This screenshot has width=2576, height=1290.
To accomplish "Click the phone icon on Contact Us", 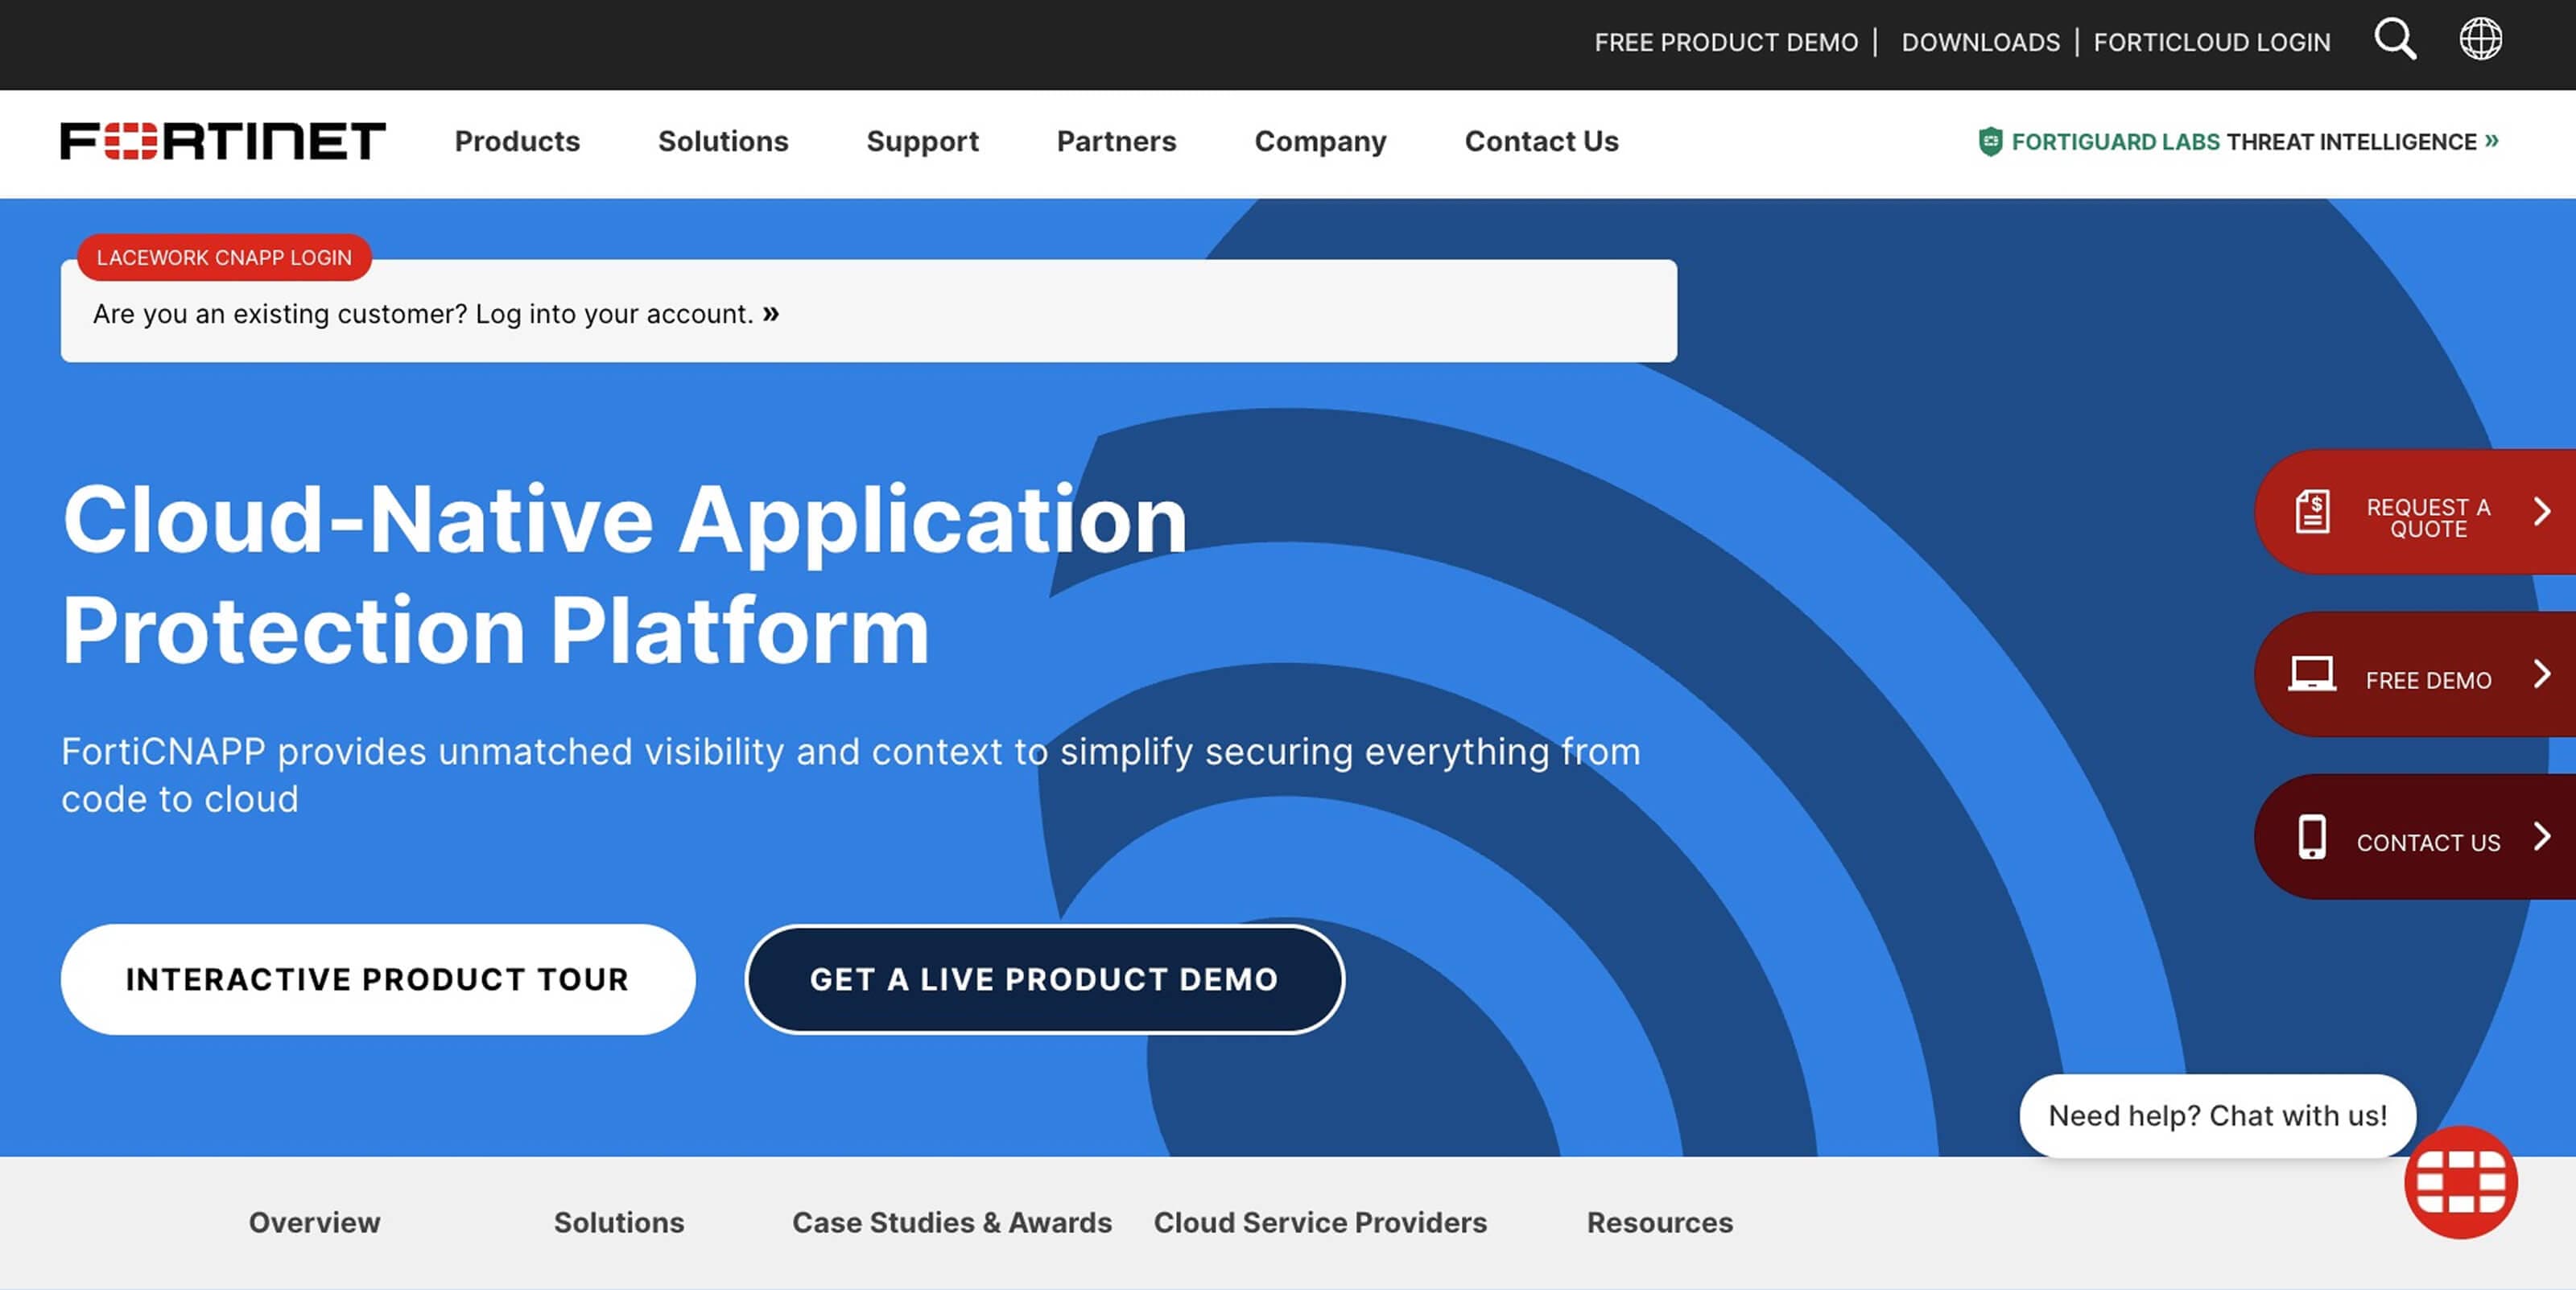I will click(x=2312, y=837).
